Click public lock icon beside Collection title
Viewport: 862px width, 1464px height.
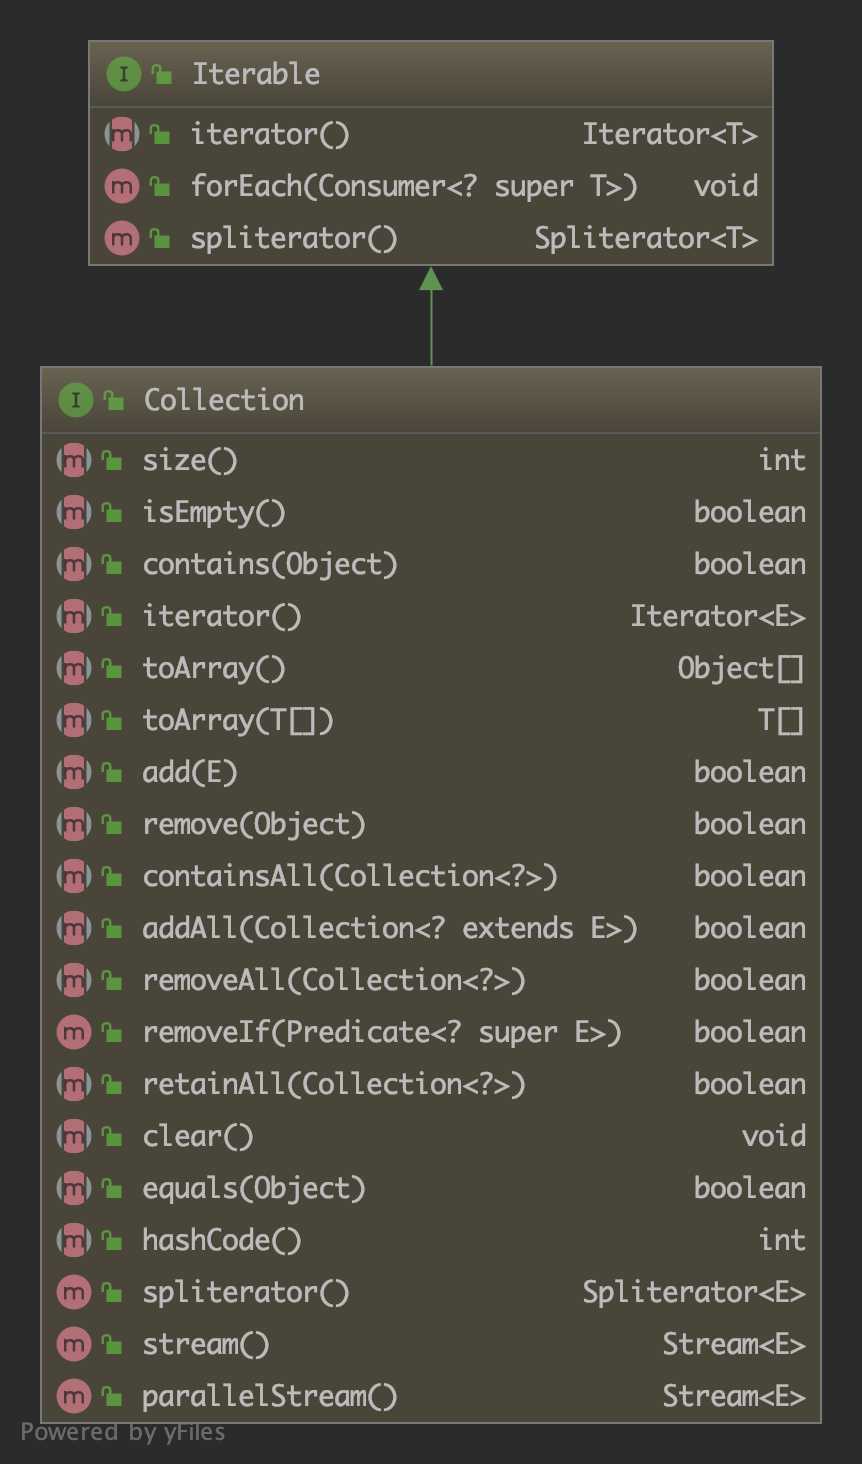[113, 400]
